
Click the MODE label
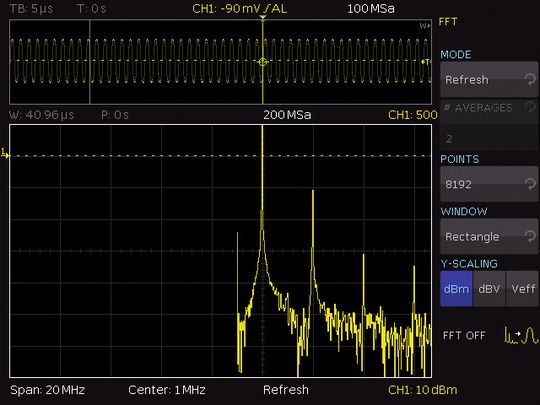click(456, 54)
